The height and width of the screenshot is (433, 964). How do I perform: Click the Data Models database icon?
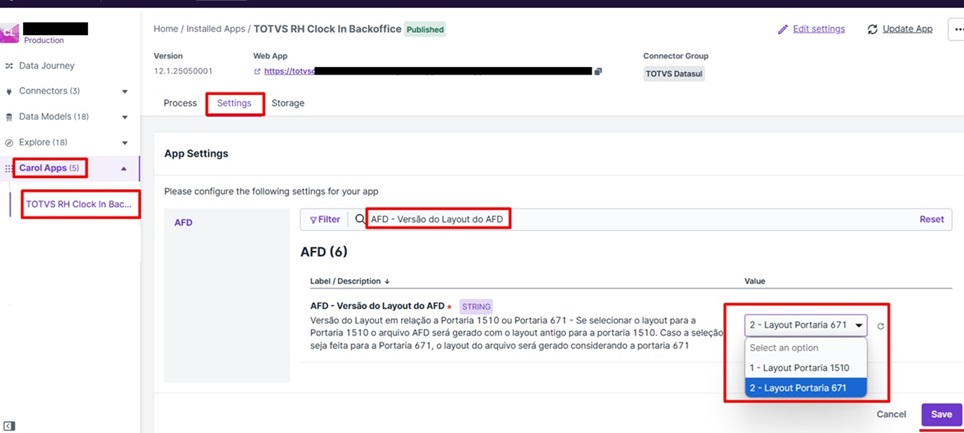pos(9,117)
